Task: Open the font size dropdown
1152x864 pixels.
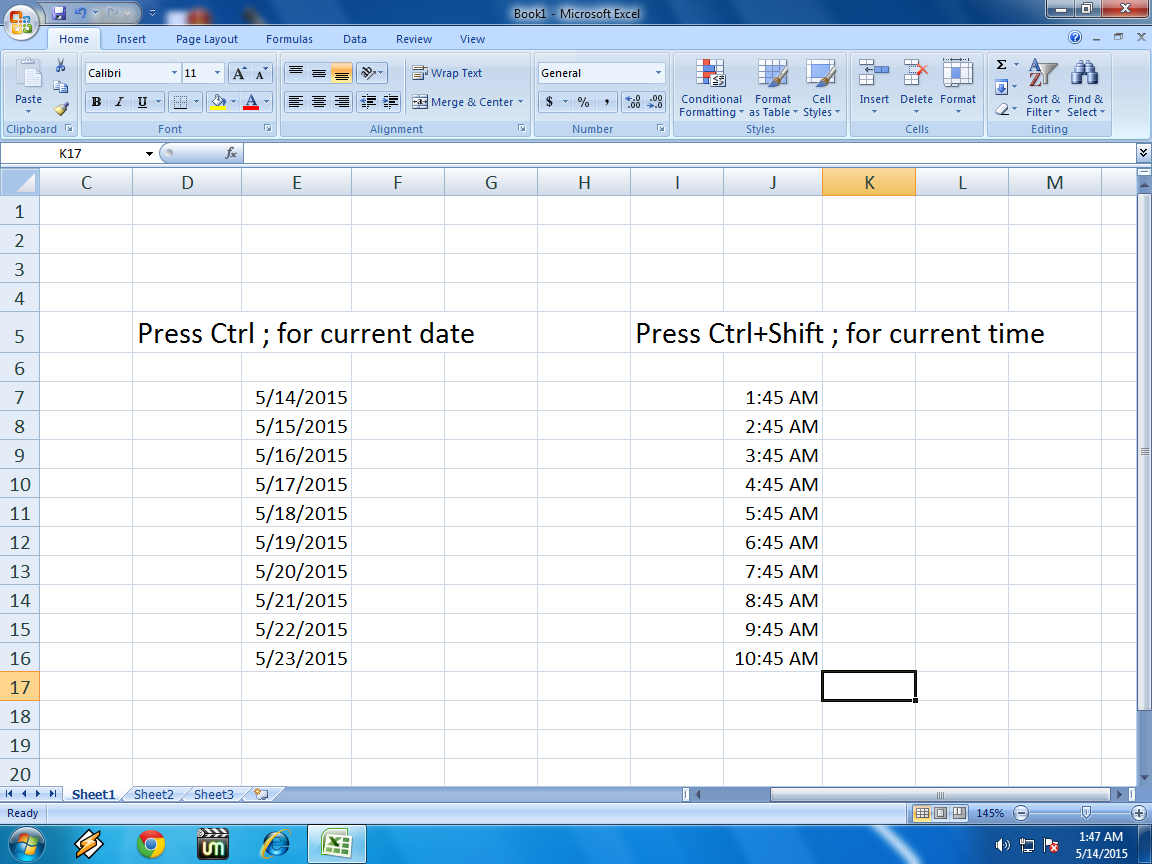Action: click(216, 72)
